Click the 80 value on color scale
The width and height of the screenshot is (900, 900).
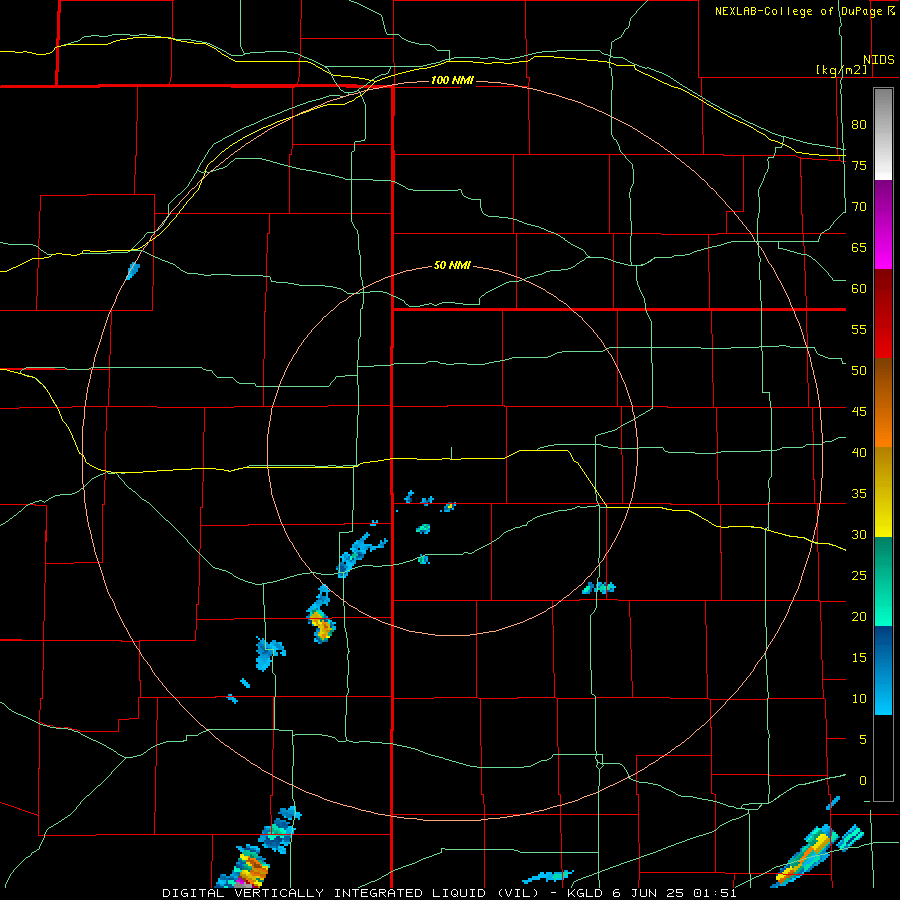[x=859, y=125]
